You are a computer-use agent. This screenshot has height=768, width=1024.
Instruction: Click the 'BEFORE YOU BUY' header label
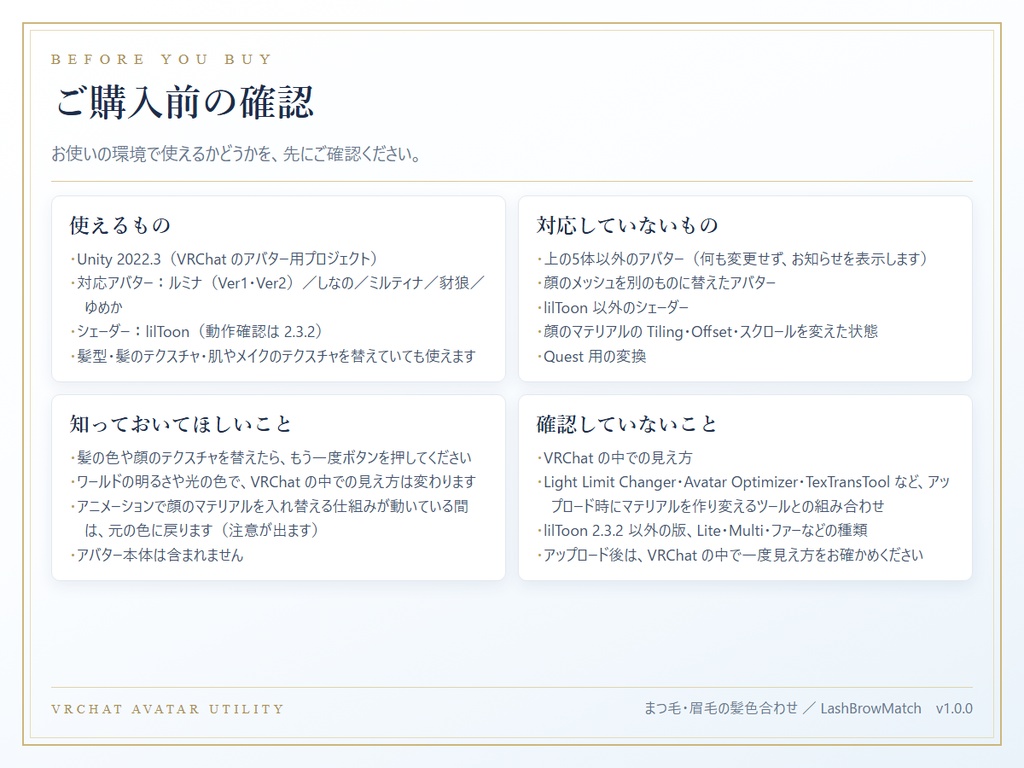[x=161, y=59]
